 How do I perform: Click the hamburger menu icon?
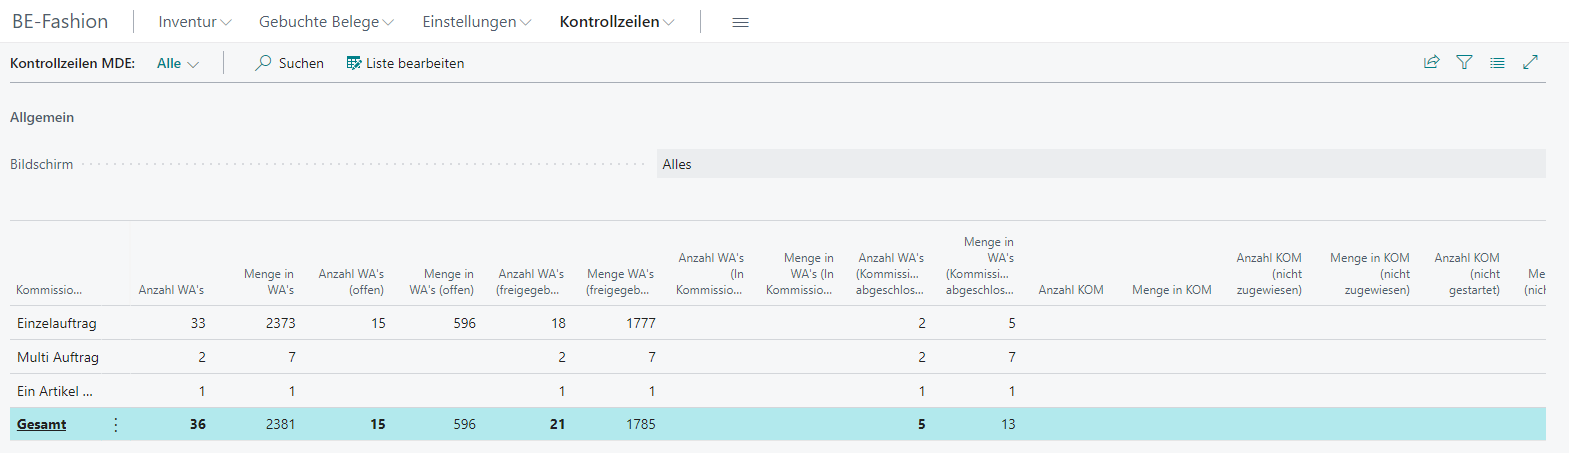740,22
